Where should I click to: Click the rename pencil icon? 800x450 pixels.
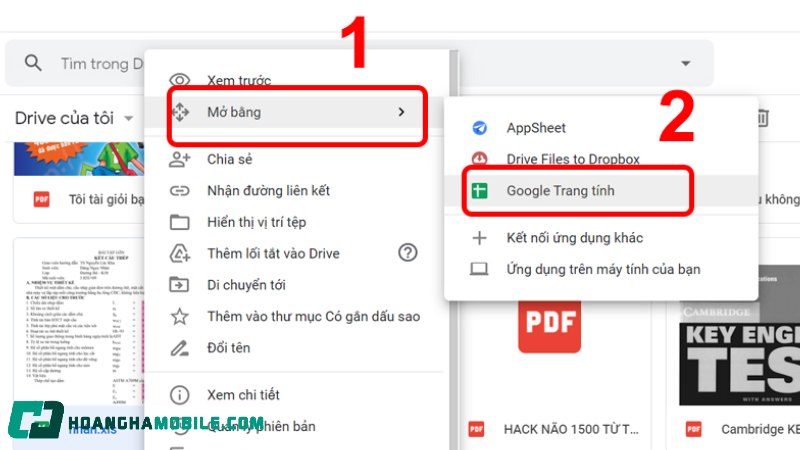click(x=180, y=348)
